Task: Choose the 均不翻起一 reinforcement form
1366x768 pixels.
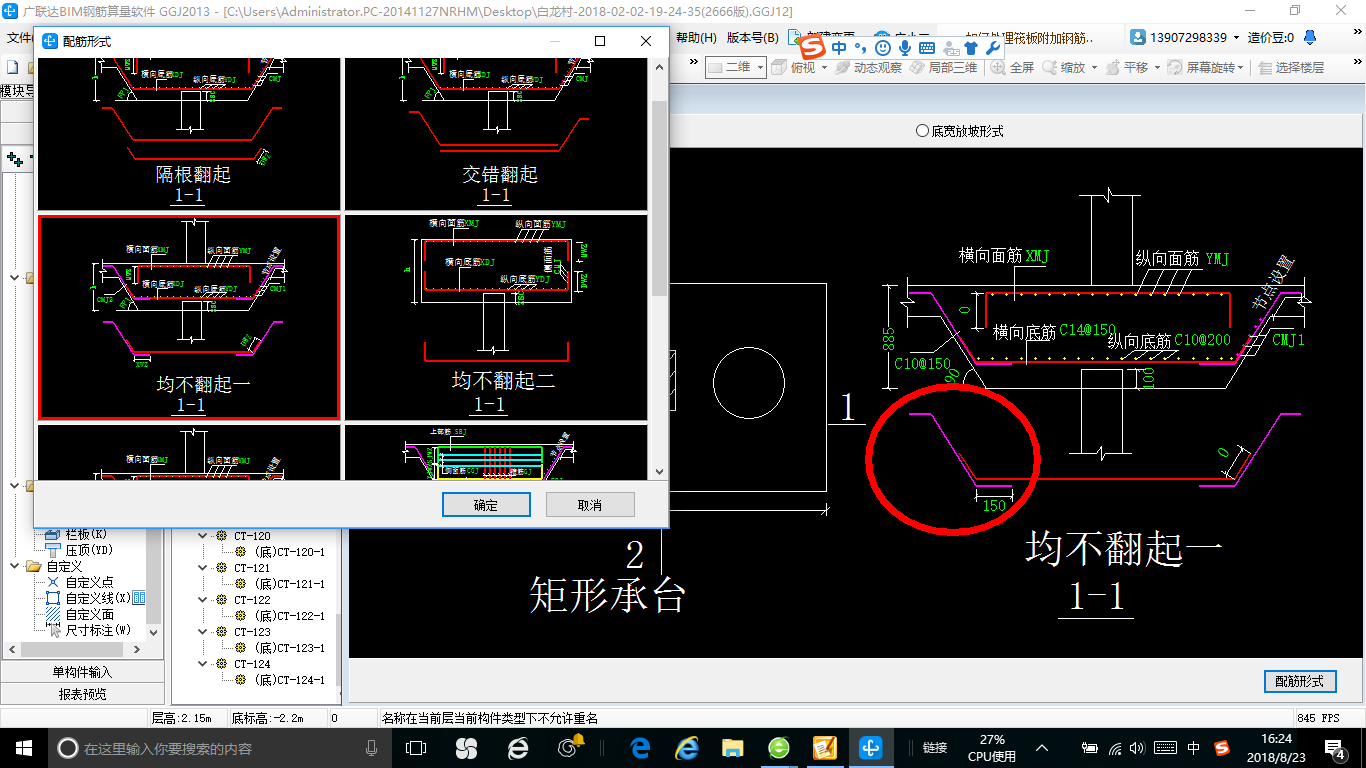Action: pos(189,317)
